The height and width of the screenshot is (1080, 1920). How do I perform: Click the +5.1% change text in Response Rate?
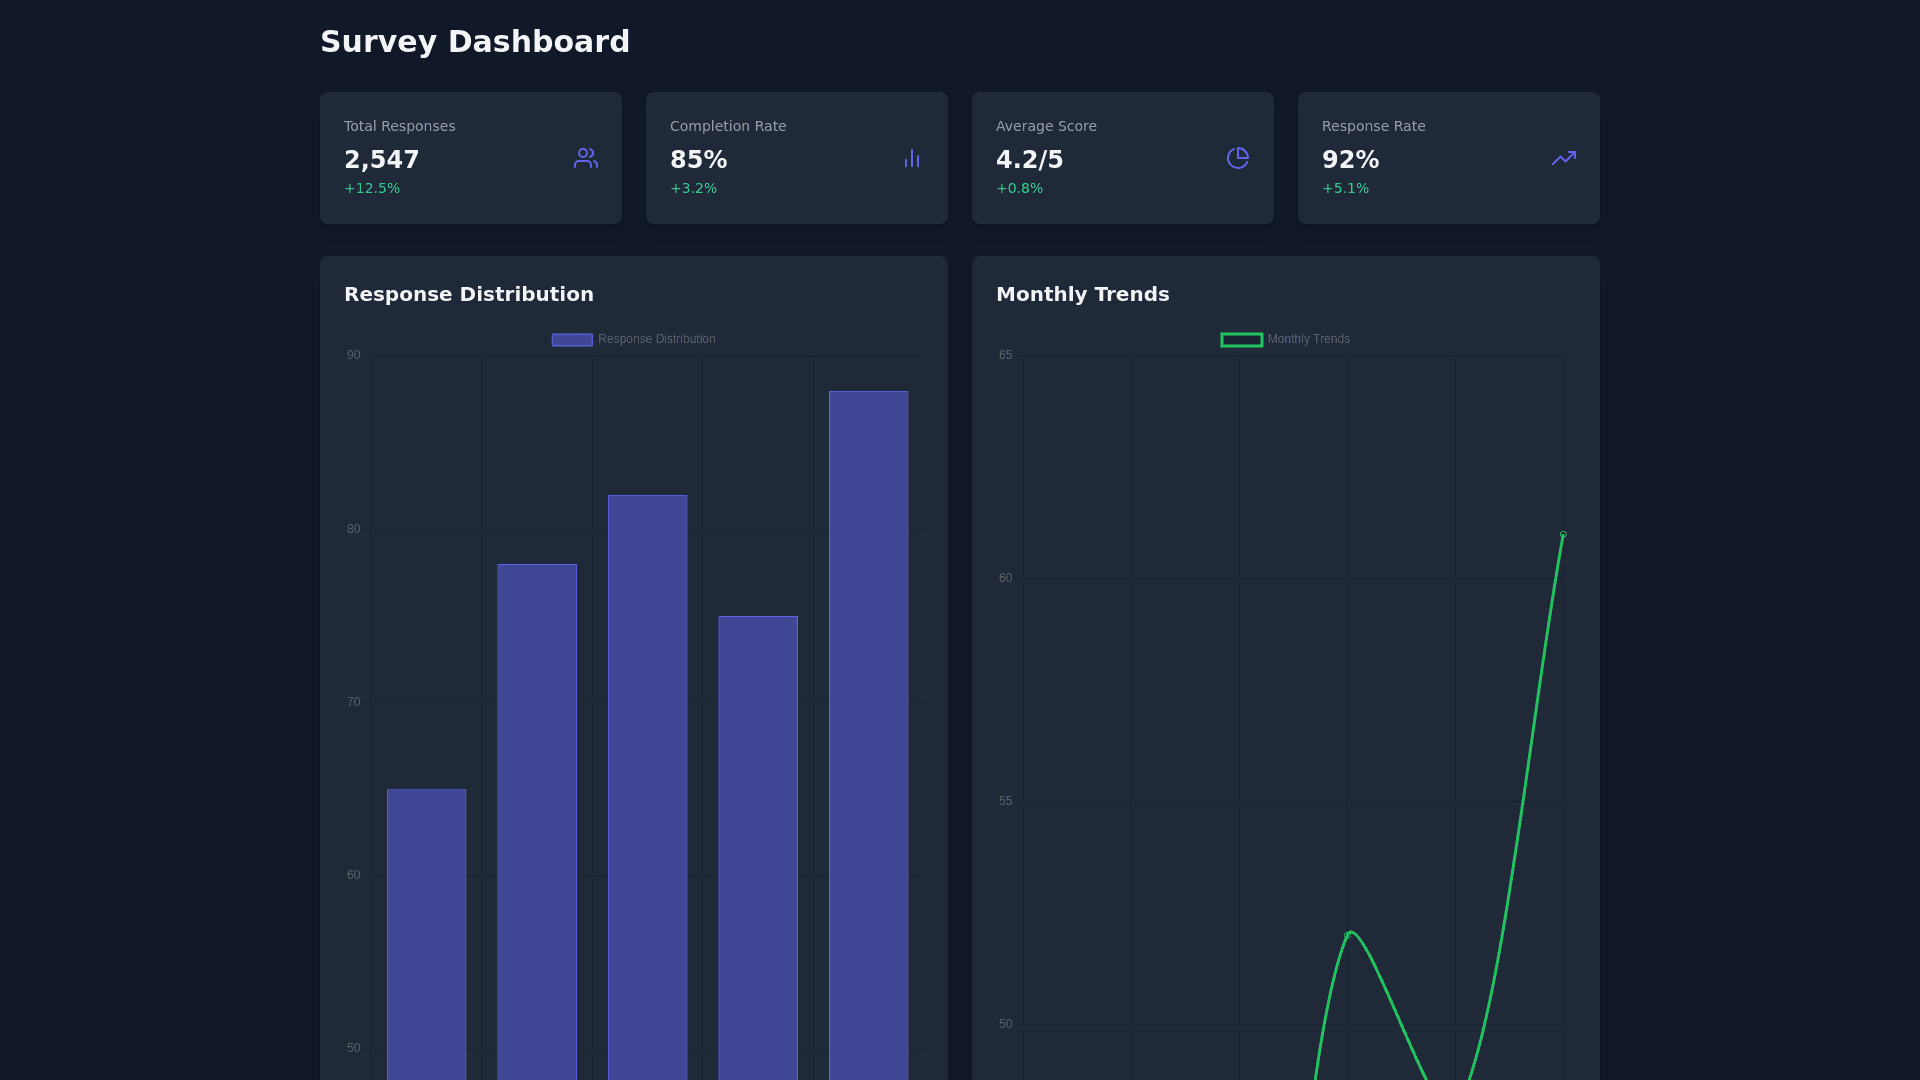point(1345,188)
